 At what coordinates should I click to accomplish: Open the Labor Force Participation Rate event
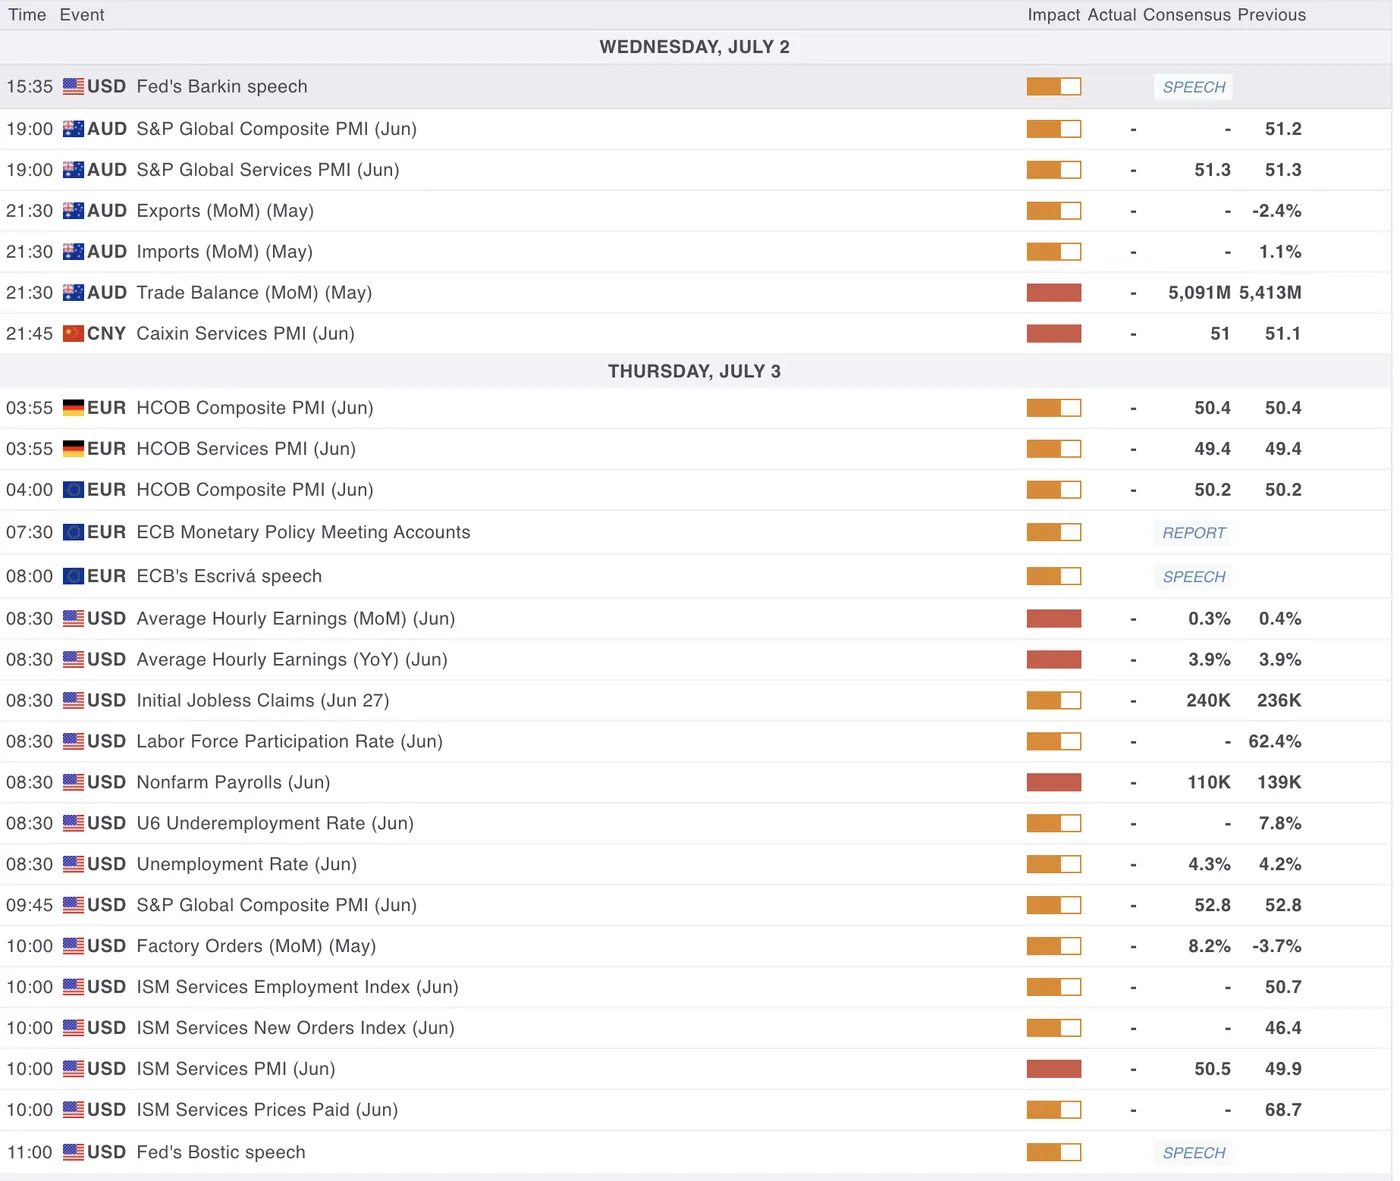[290, 742]
